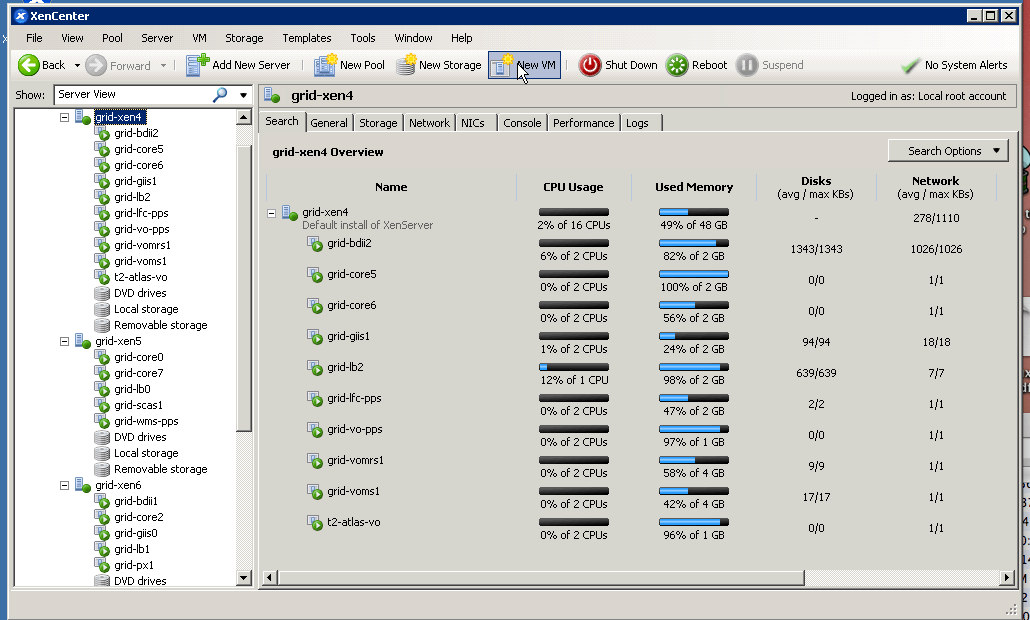
Task: Open the Forward history dropdown arrow
Action: coord(164,66)
